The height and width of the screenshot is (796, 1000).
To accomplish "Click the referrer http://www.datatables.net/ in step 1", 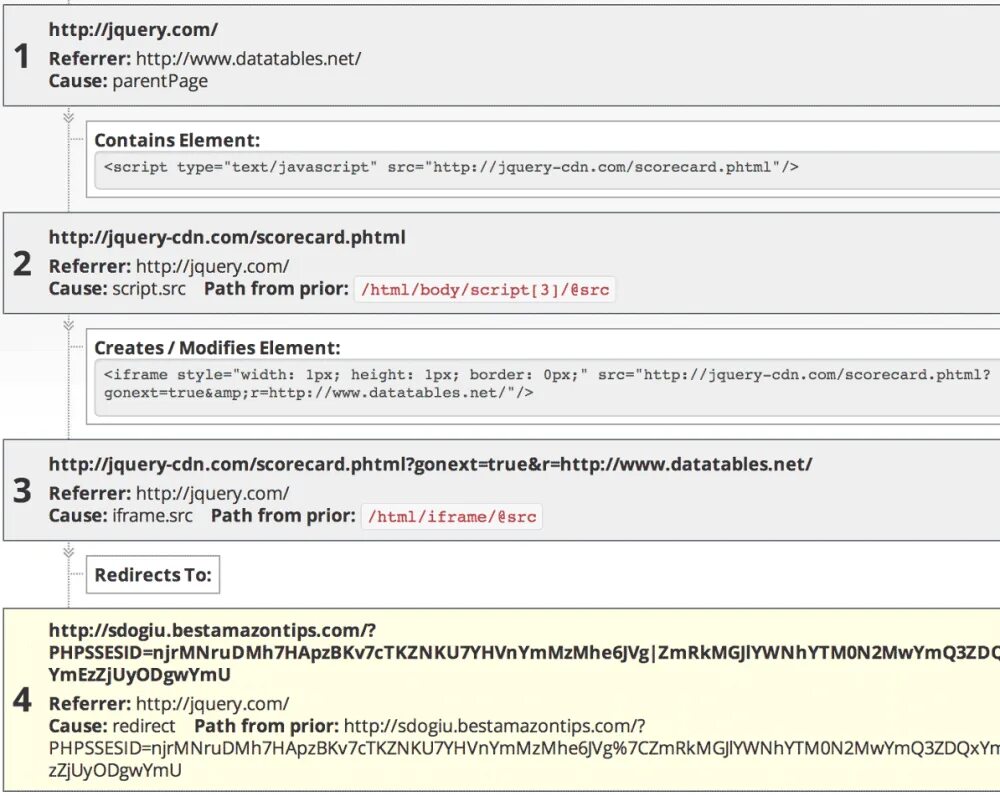I will coord(249,59).
